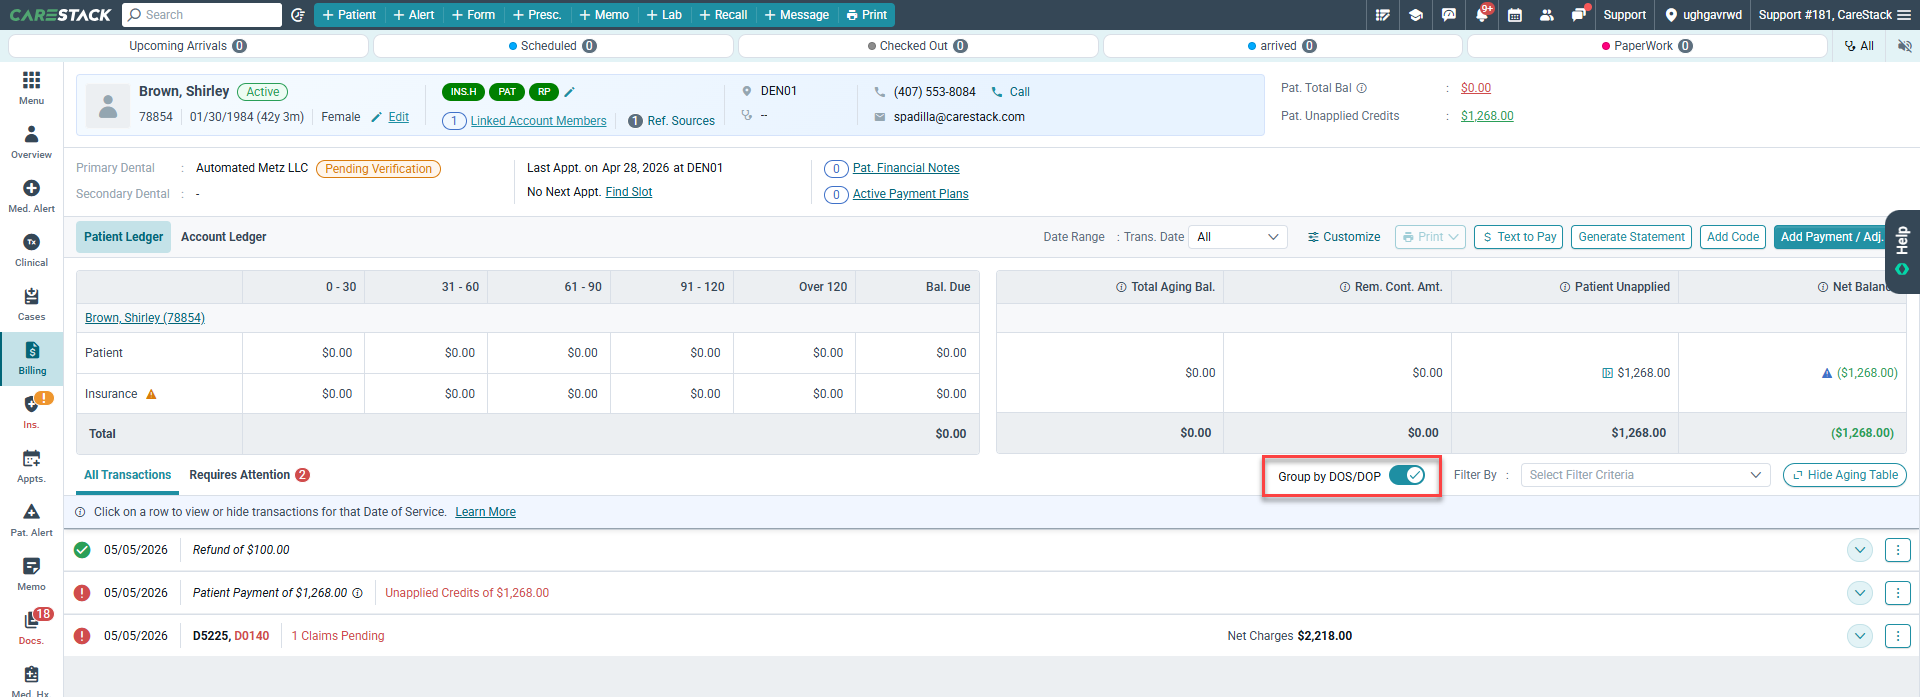
Task: Click the Find Slot link
Action: click(x=628, y=192)
